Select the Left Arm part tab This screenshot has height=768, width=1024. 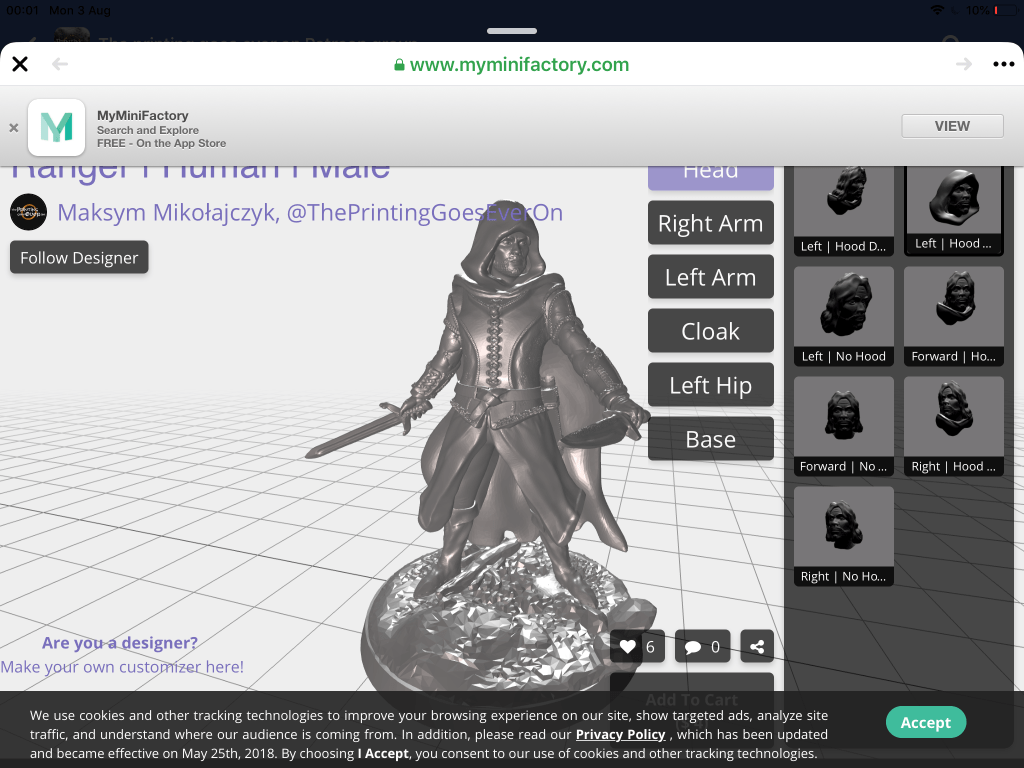point(710,278)
